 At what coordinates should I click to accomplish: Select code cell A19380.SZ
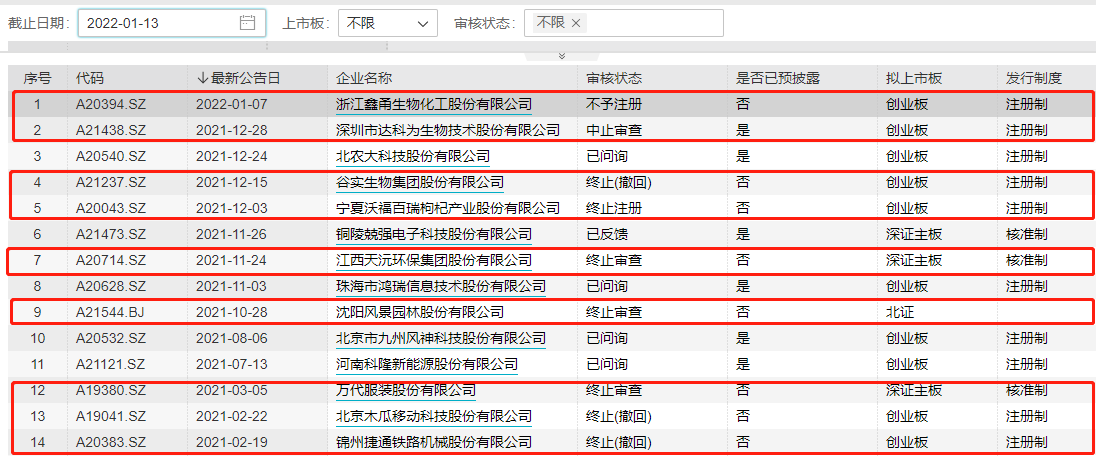click(x=110, y=390)
